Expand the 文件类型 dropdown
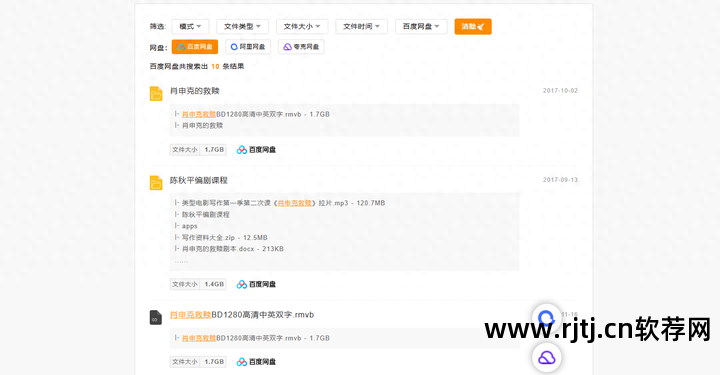720x375 pixels. 242,27
